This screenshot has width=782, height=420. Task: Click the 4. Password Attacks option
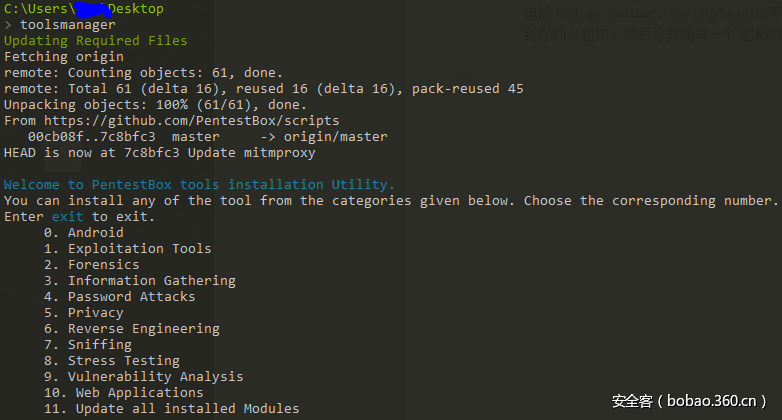pos(120,297)
